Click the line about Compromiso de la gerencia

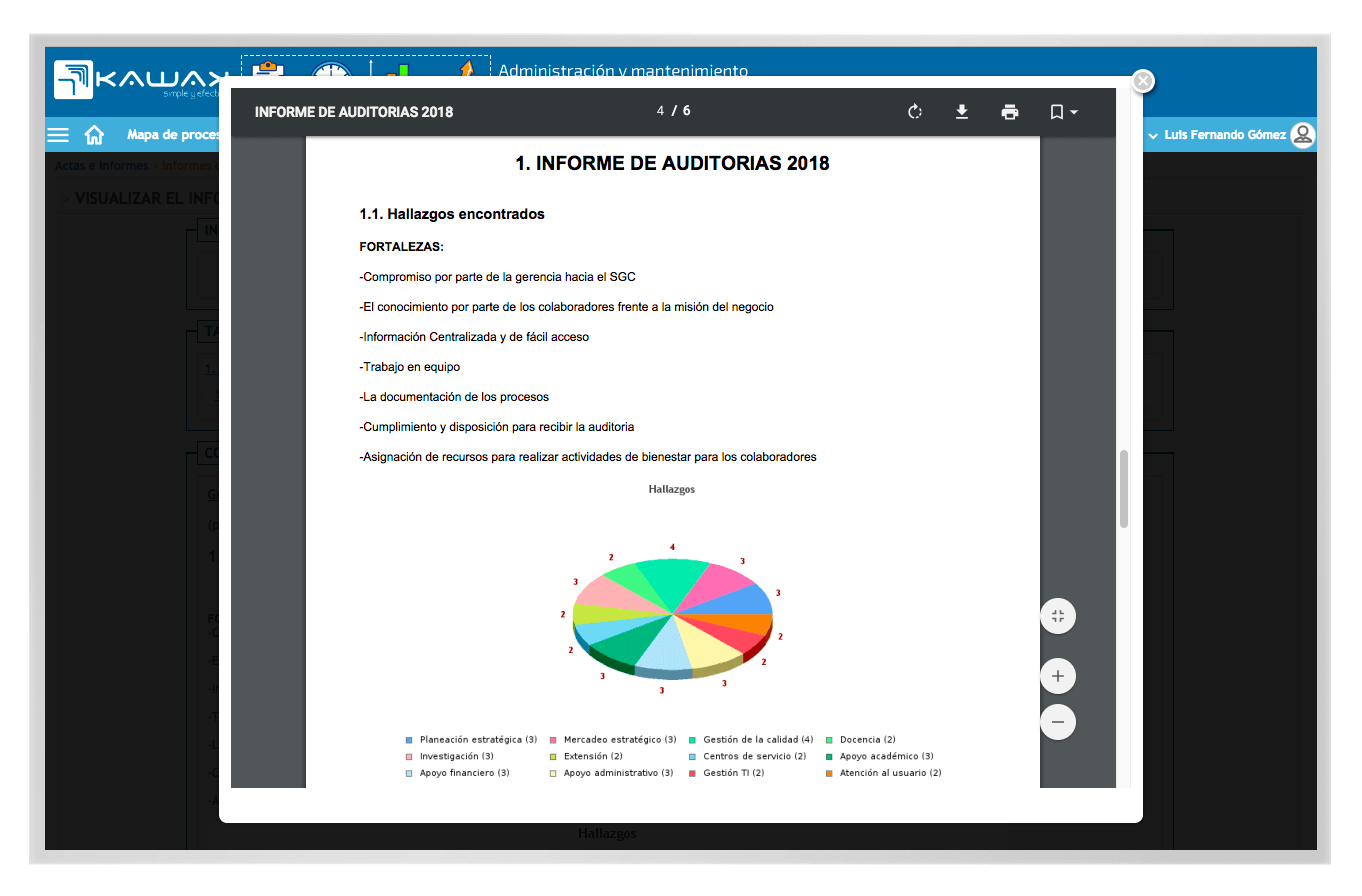pos(497,277)
